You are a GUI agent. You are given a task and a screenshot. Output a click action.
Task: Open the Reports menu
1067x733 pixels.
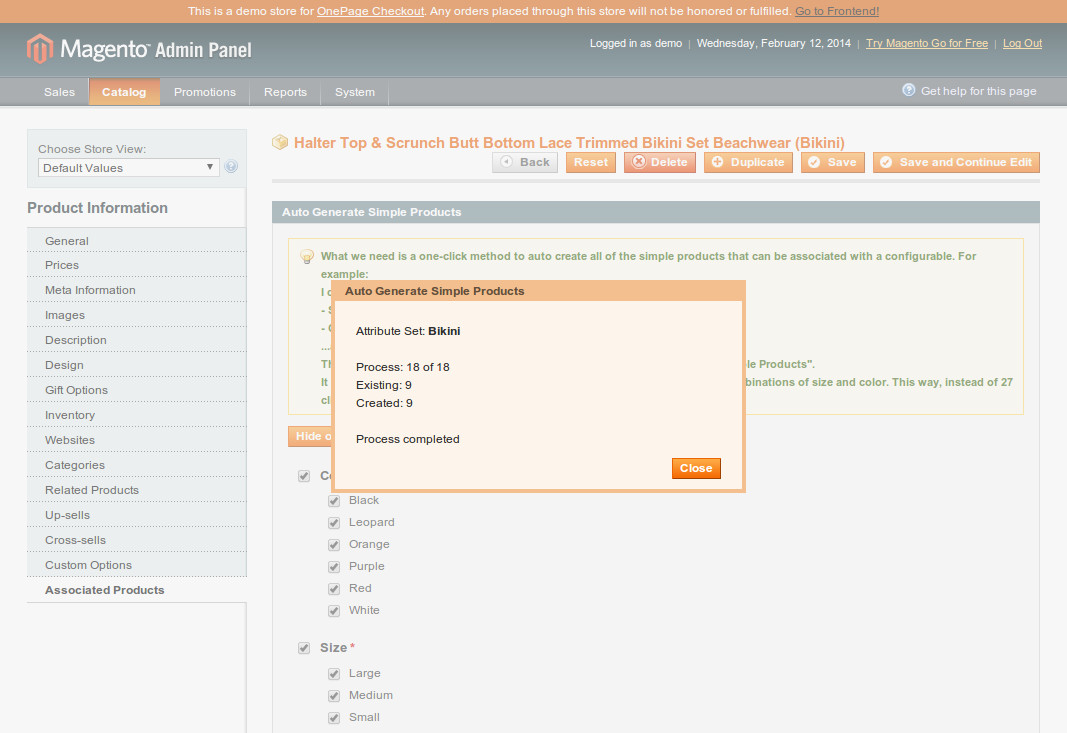[x=285, y=92]
